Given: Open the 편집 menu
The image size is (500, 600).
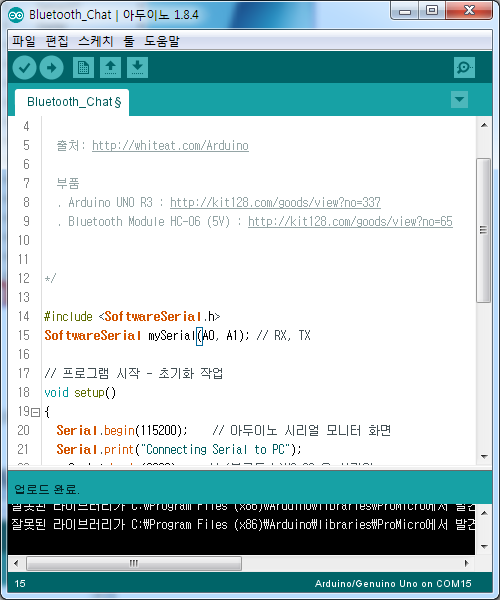Looking at the screenshot, I should pos(57,41).
